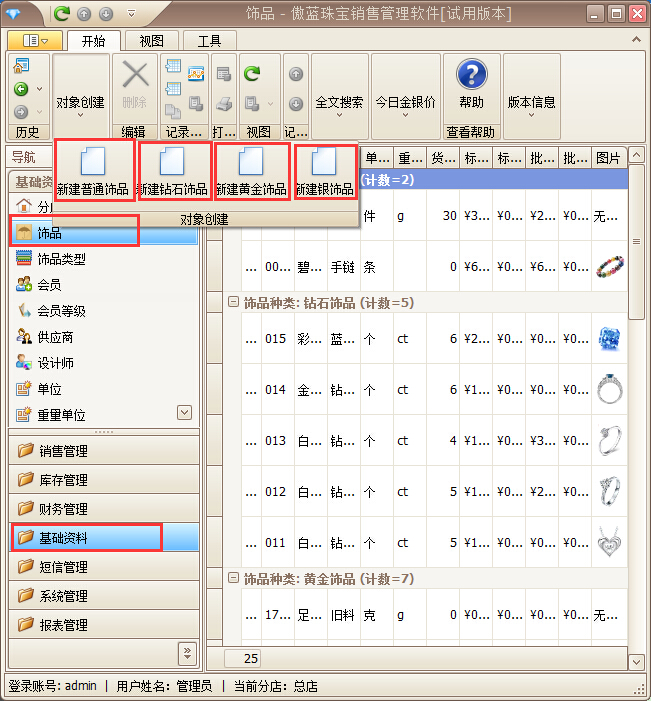The width and height of the screenshot is (651, 701).
Task: Click the blue gemstone product thumbnail
Action: (609, 339)
